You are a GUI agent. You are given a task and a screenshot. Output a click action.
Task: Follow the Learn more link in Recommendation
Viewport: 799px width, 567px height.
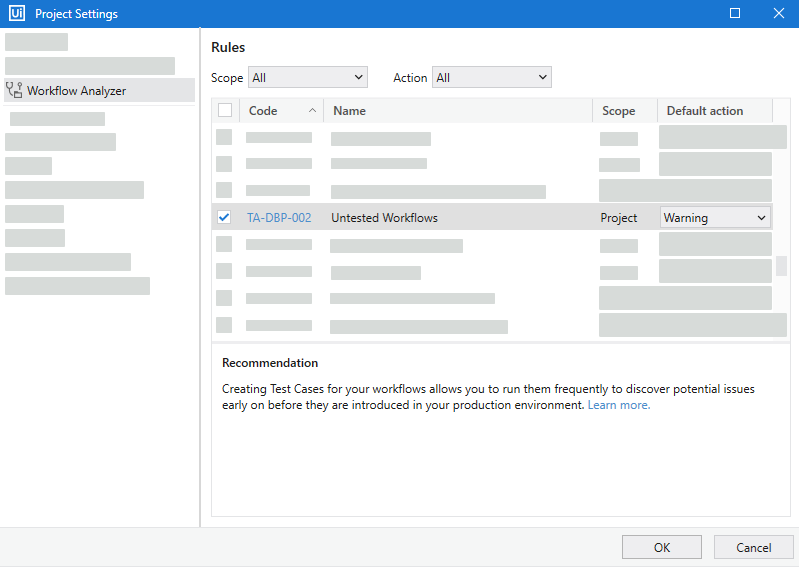619,405
